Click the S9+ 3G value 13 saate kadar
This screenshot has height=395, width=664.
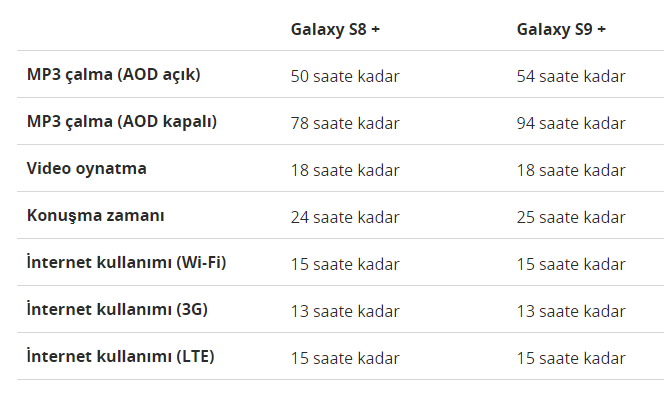[x=571, y=312]
